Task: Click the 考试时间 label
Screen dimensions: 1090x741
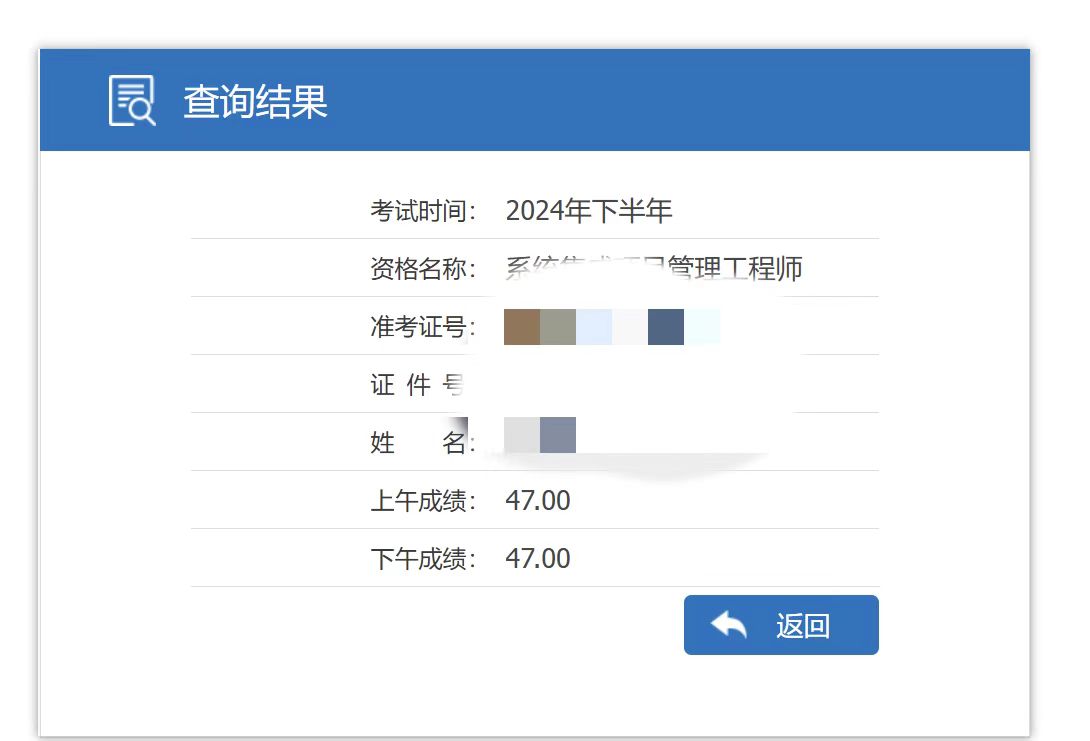Action: (x=423, y=211)
